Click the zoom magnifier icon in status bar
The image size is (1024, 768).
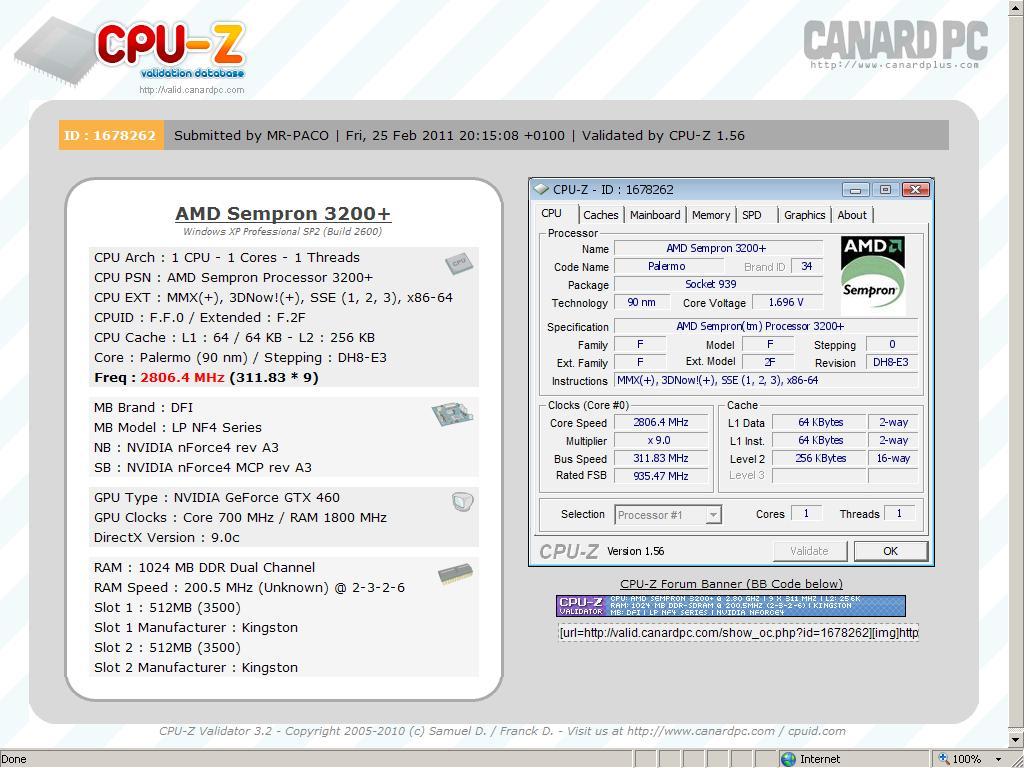[943, 759]
